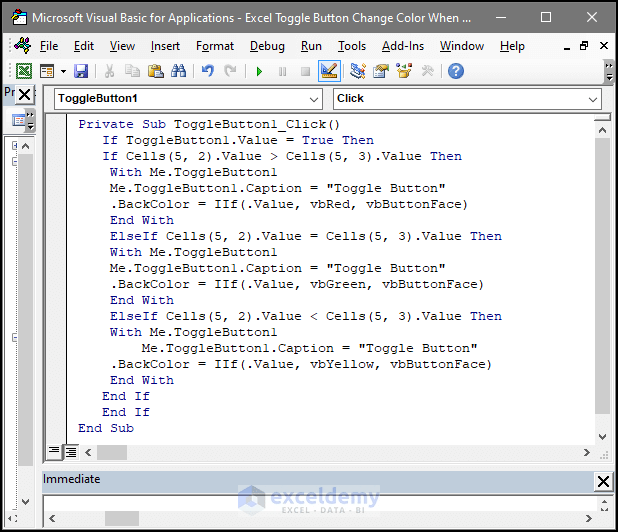Open the File menu

point(49,46)
